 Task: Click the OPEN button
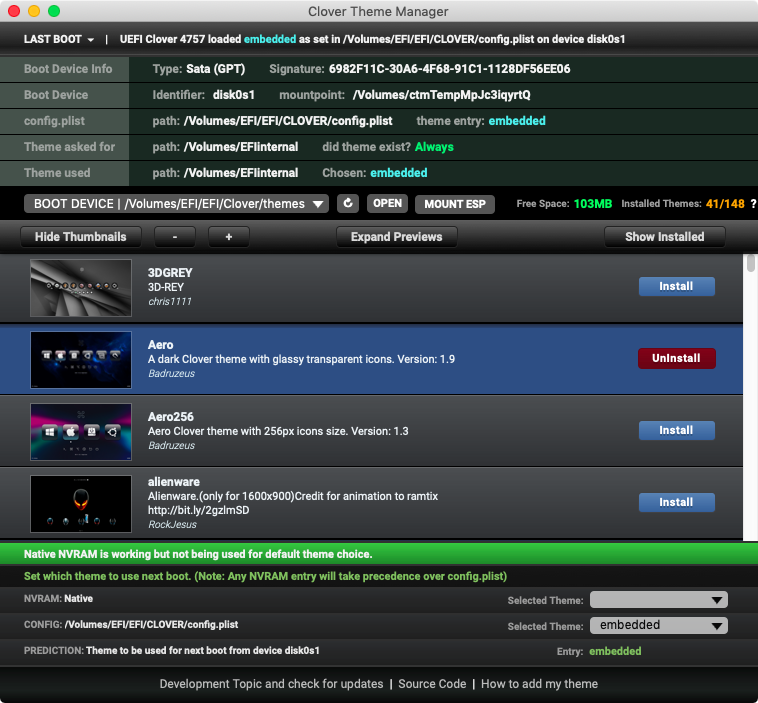pos(387,203)
